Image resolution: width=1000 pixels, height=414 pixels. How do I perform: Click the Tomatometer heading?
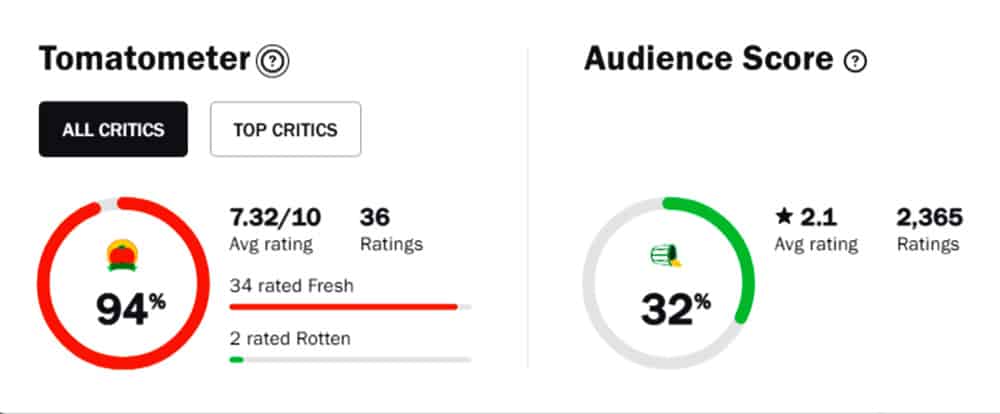(x=143, y=60)
